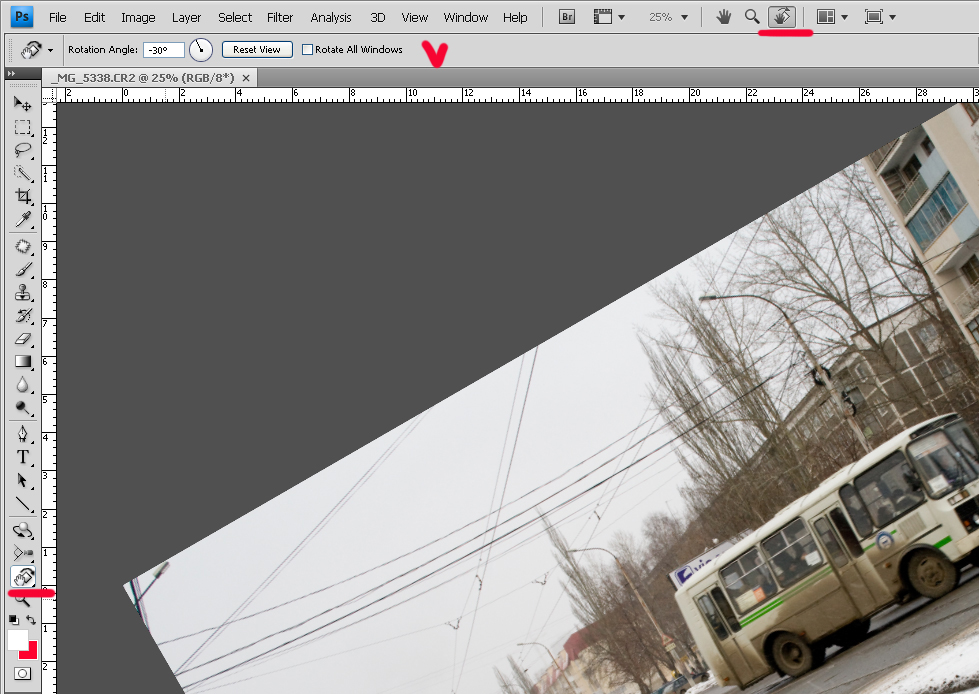Swap foreground and background colors
The image size is (979, 694).
click(x=31, y=620)
